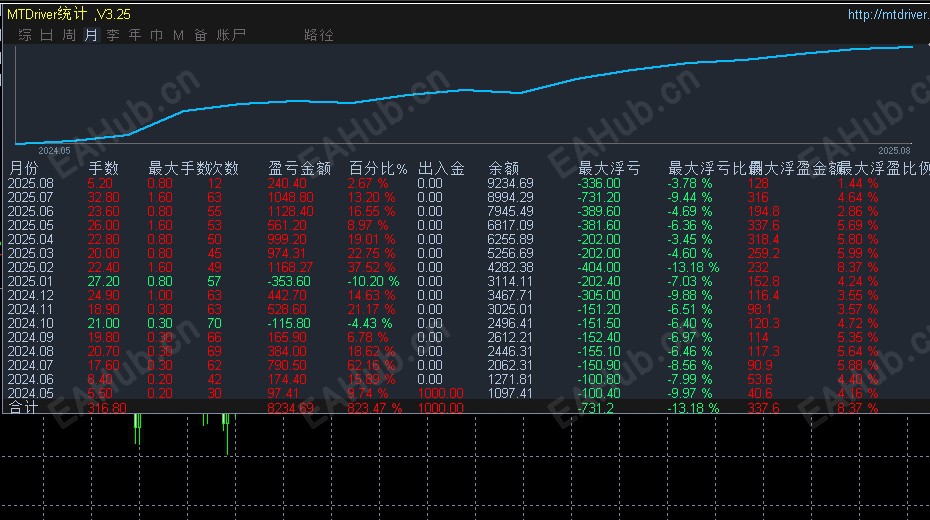Open the 账户 account tab
The width and height of the screenshot is (930, 520).
(x=231, y=35)
